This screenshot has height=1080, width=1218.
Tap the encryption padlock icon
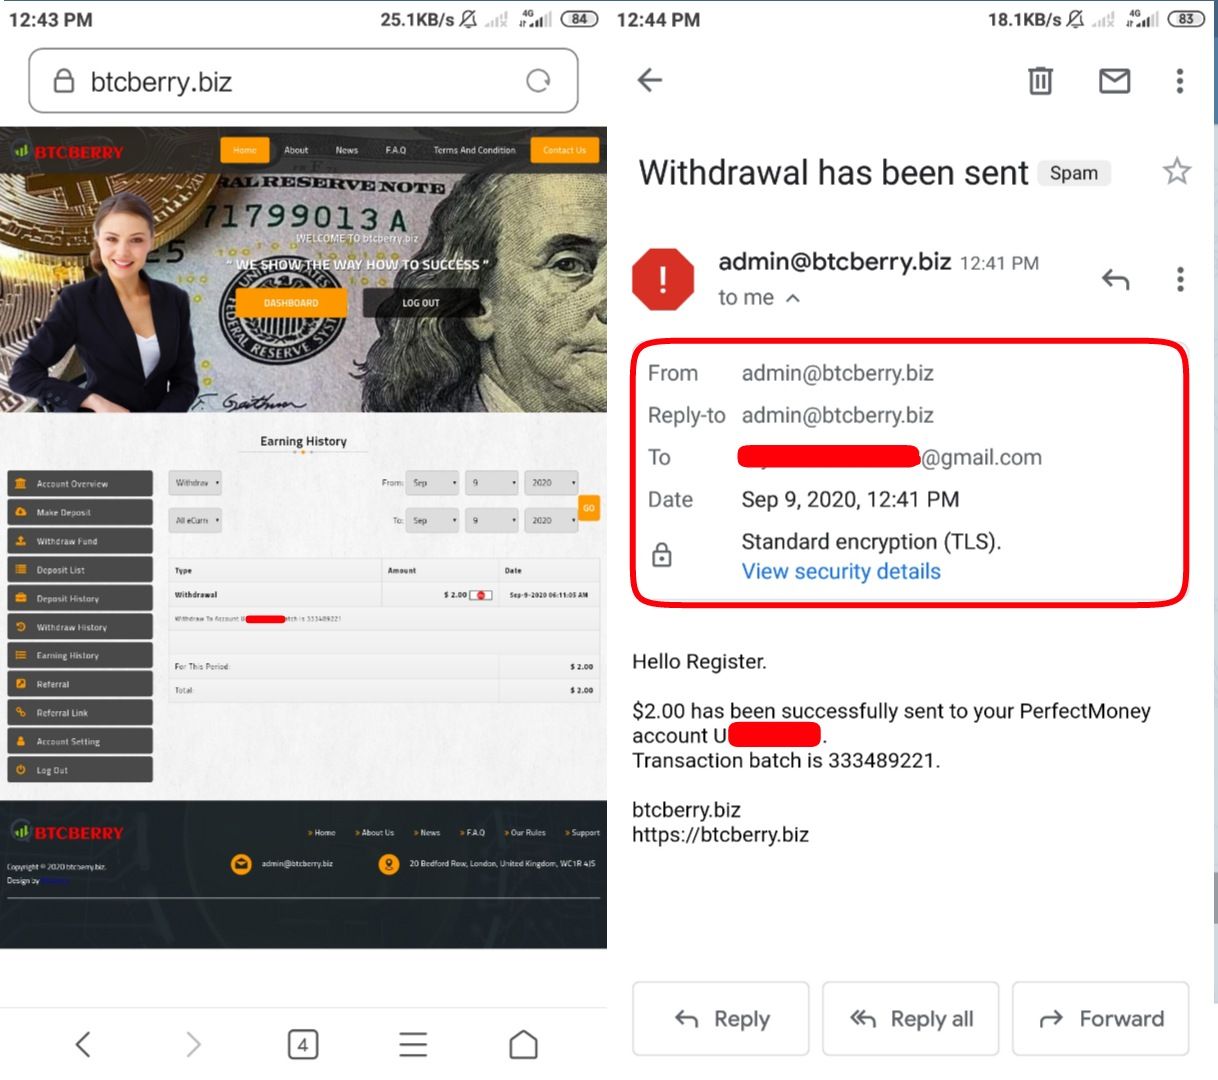coord(662,555)
